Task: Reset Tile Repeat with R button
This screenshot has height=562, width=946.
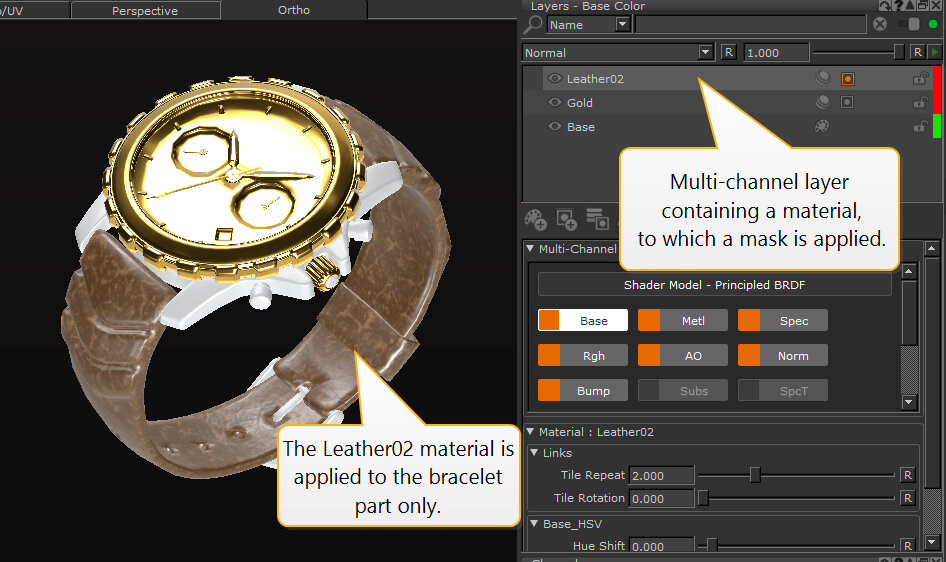Action: click(x=907, y=475)
